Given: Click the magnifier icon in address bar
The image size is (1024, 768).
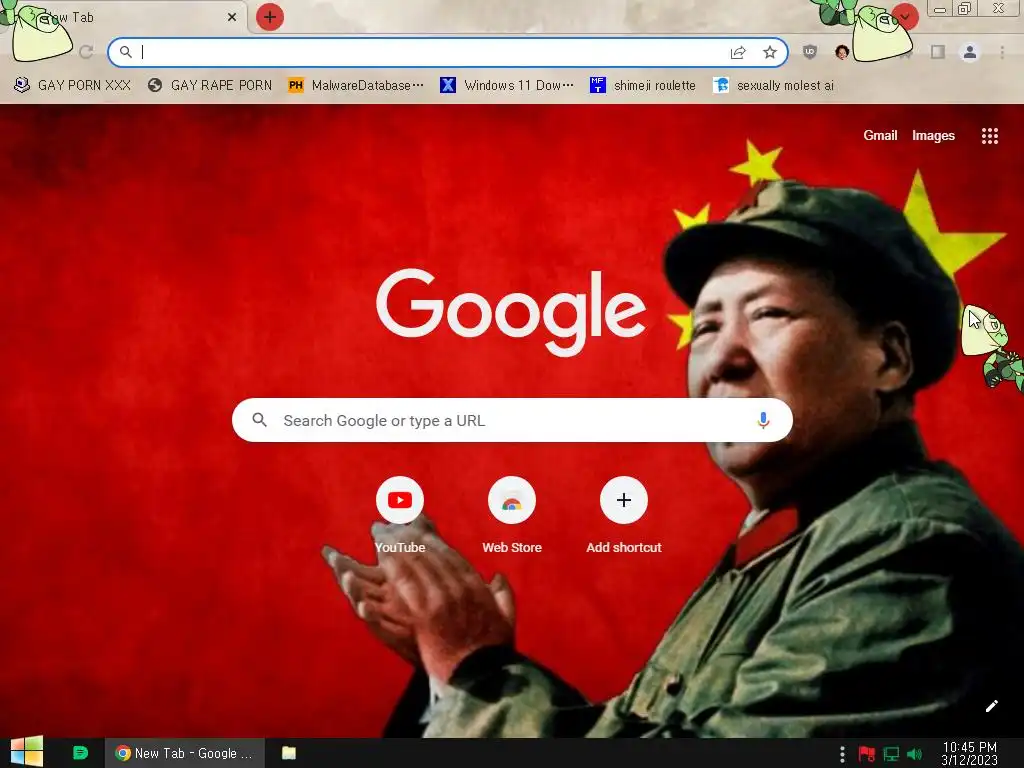Looking at the screenshot, I should click(x=125, y=52).
